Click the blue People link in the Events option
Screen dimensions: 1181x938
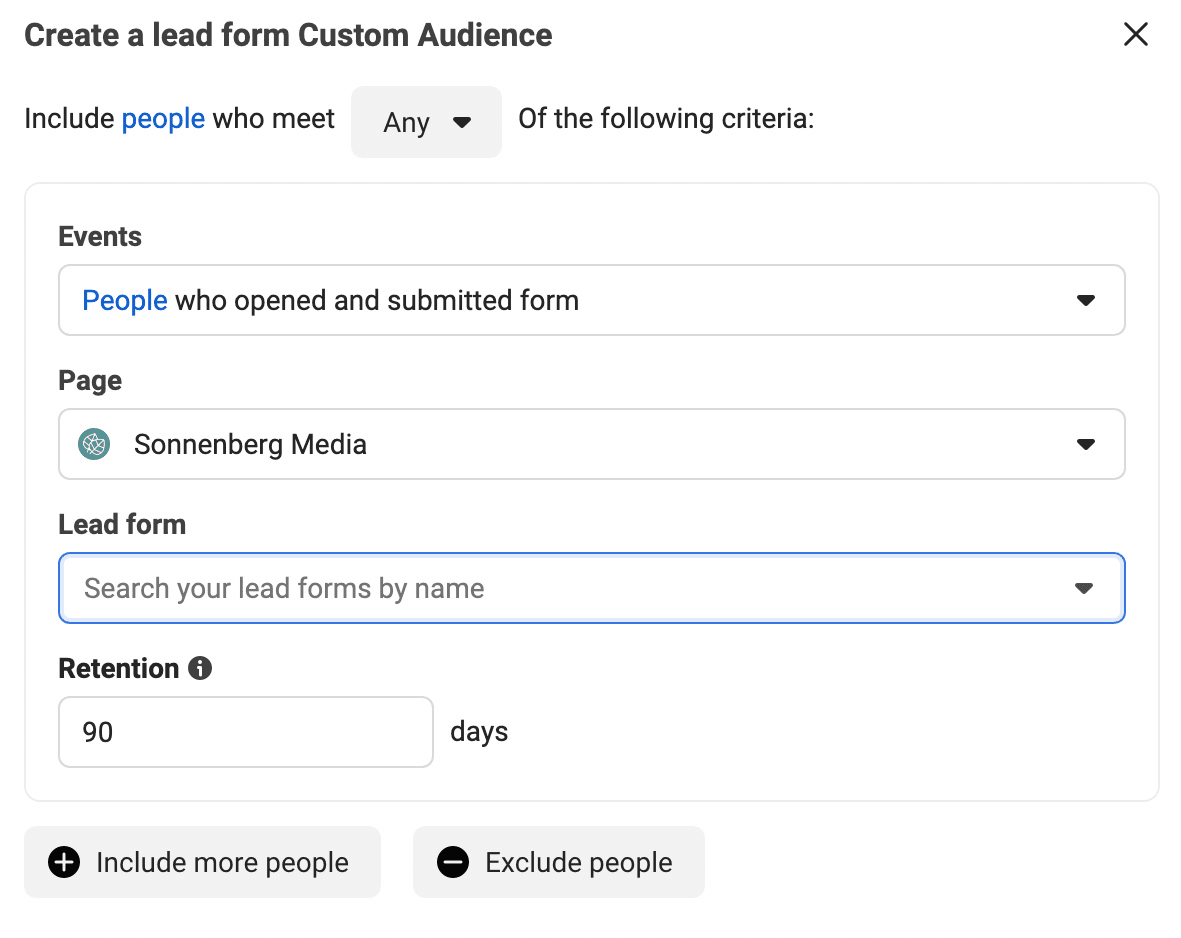tap(124, 300)
